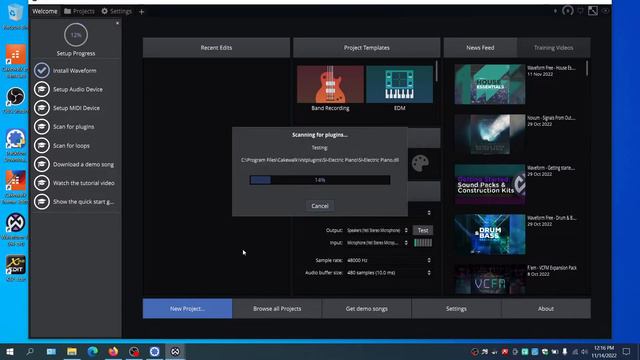
Task: Open Novum Signals news thumbnail
Action: pos(490,134)
